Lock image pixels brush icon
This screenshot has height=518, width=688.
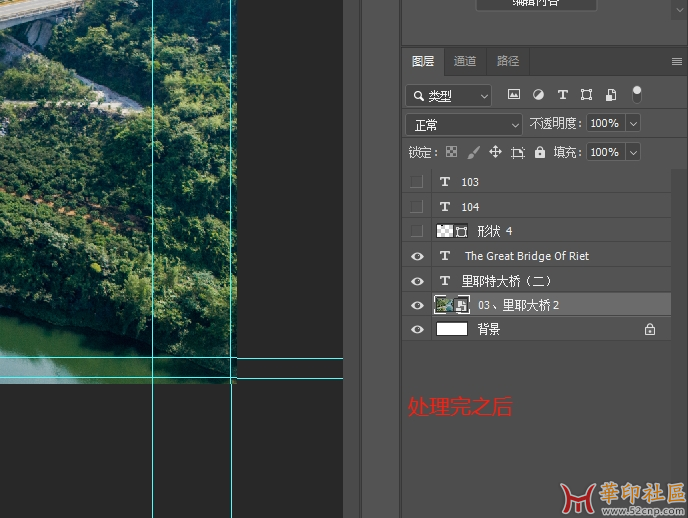(473, 153)
